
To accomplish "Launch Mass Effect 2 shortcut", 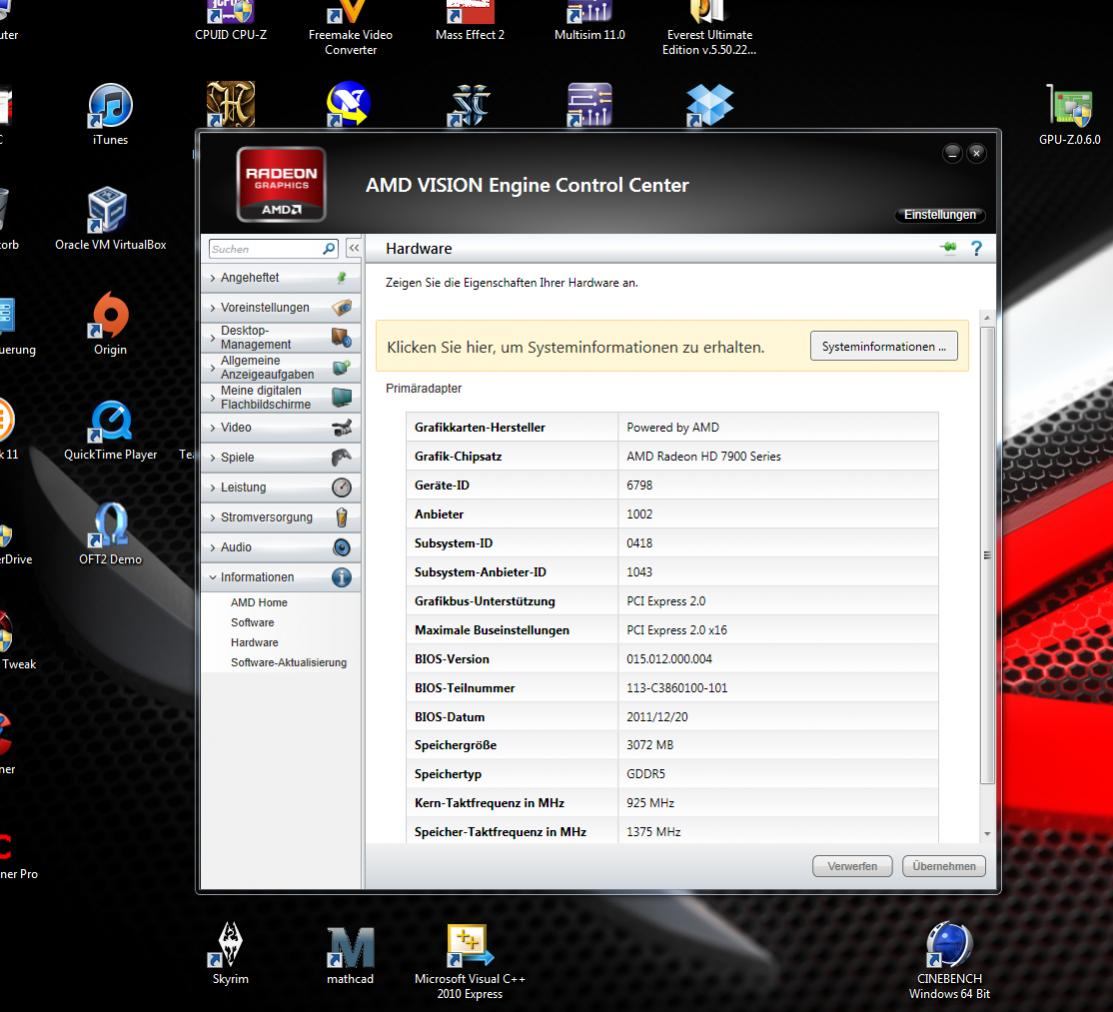I will coord(470,20).
